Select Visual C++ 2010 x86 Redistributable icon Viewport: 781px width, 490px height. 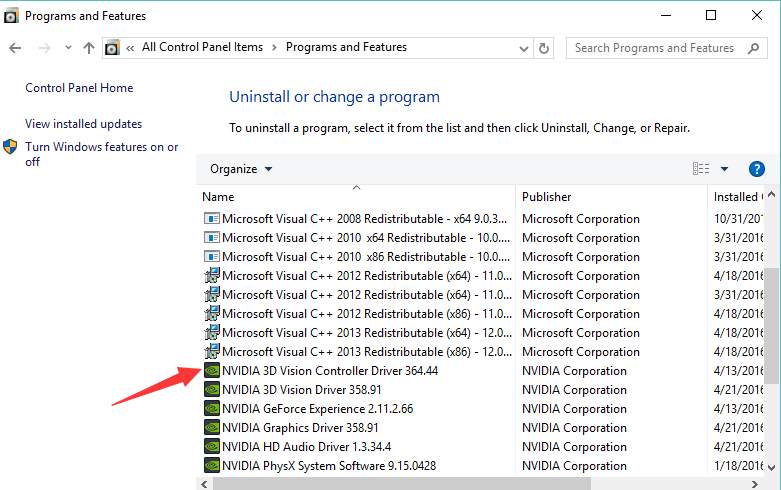click(x=212, y=256)
